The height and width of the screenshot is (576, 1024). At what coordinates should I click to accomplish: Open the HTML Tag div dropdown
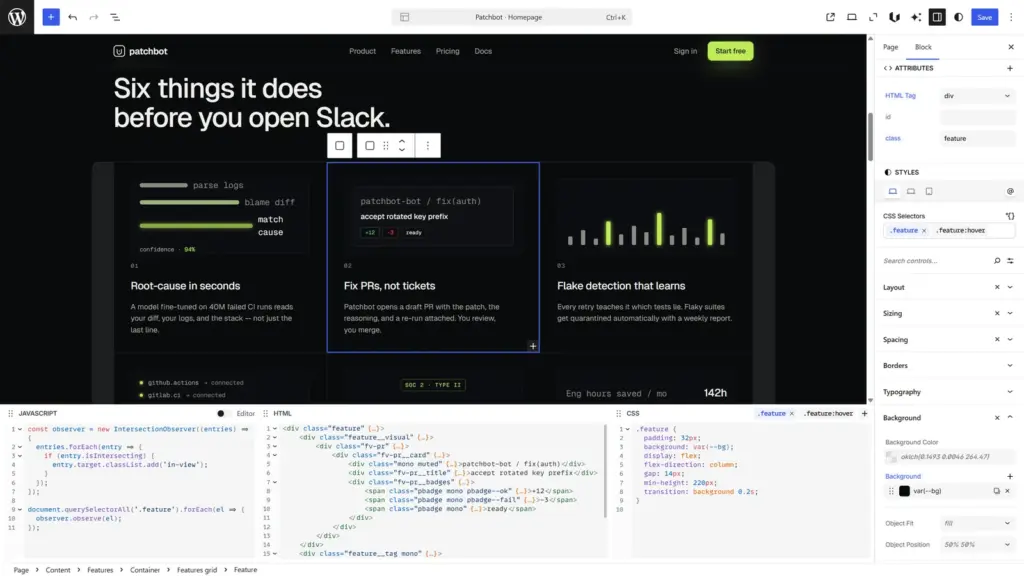coord(977,96)
